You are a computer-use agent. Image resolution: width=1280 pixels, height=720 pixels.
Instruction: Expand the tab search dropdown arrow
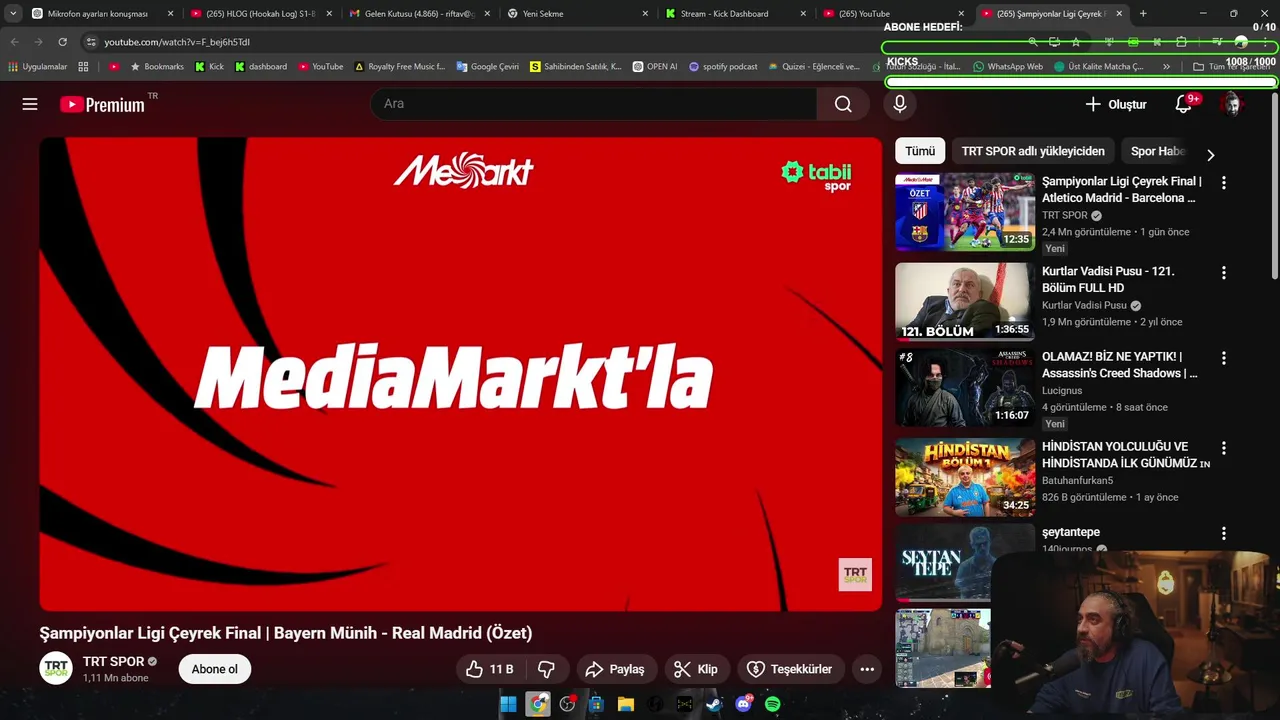pos(13,14)
